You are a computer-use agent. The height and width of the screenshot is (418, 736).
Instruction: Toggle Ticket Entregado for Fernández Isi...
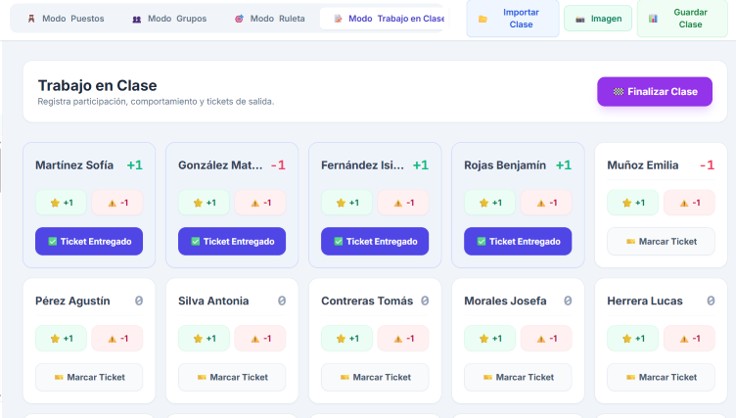coord(375,241)
